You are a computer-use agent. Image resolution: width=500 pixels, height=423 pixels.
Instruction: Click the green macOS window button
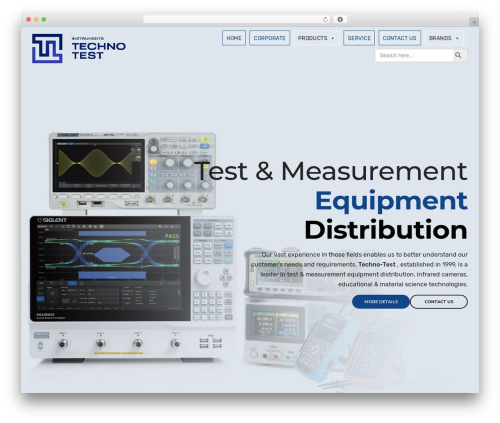pos(44,20)
